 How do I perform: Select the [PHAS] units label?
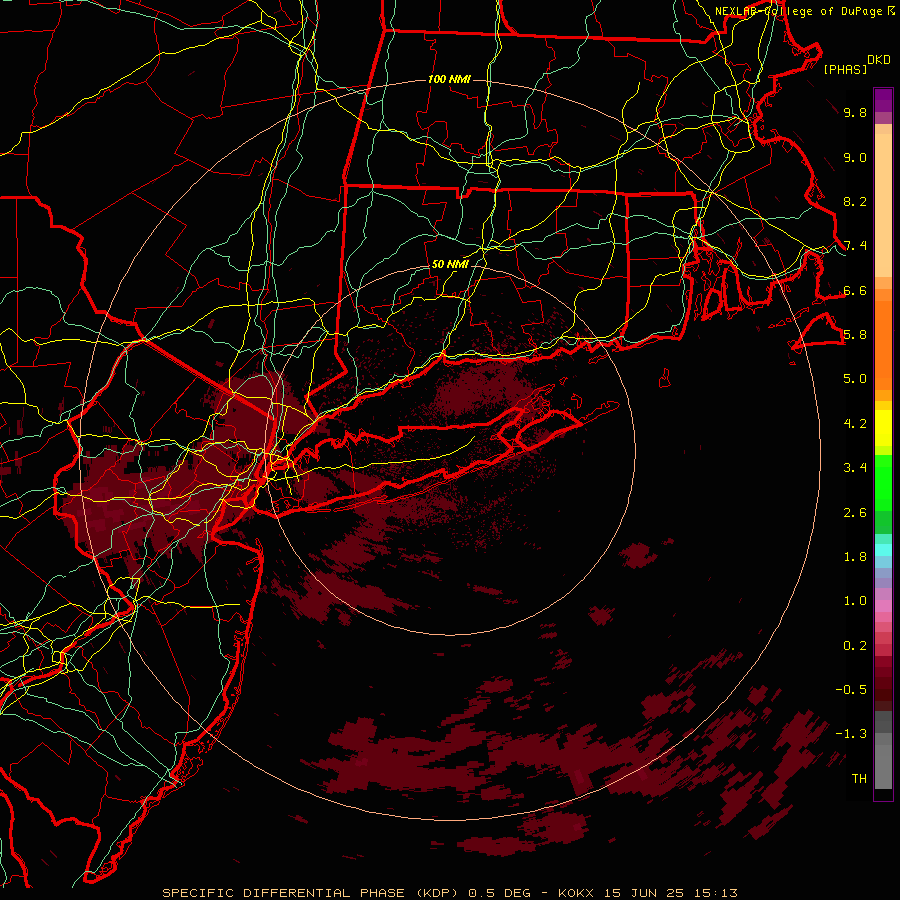tap(844, 69)
